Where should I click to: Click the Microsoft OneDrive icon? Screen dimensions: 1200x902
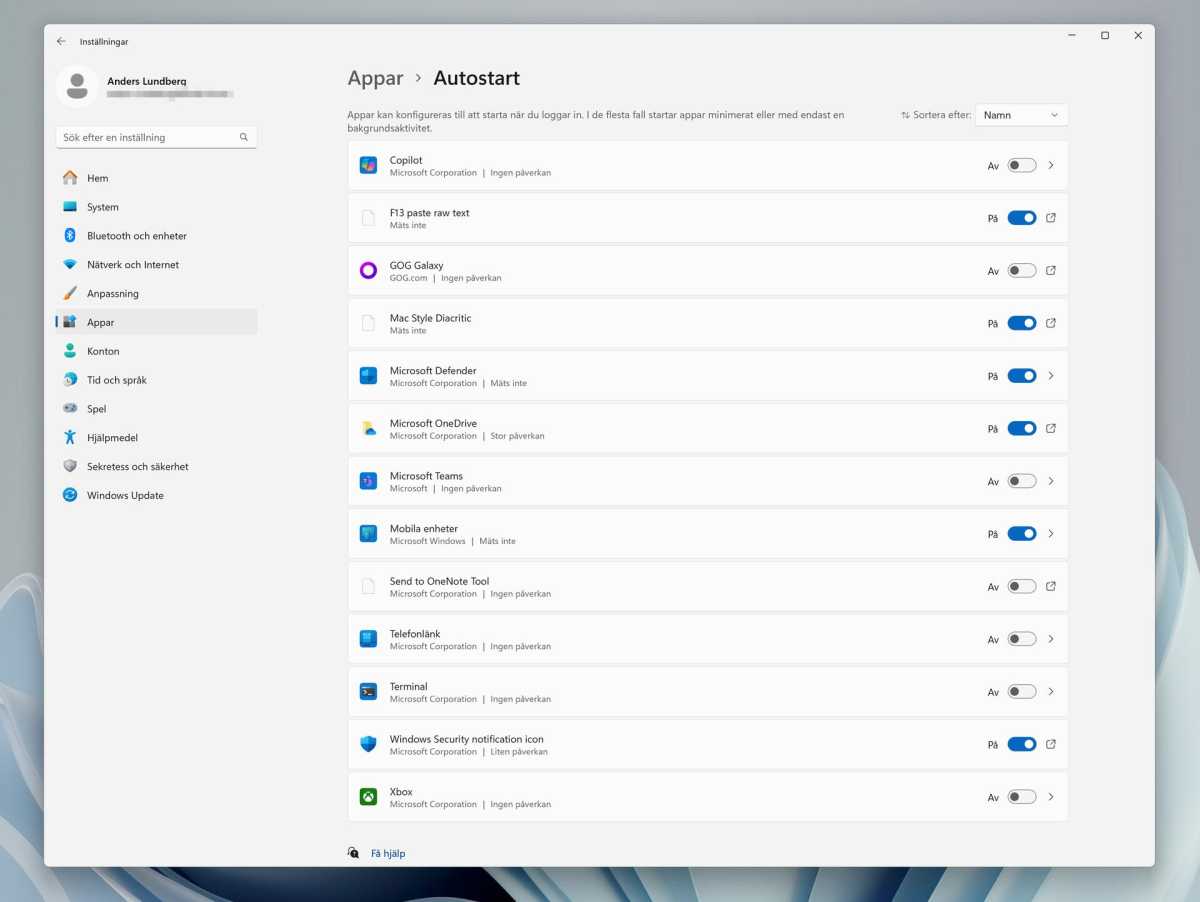pyautogui.click(x=367, y=428)
